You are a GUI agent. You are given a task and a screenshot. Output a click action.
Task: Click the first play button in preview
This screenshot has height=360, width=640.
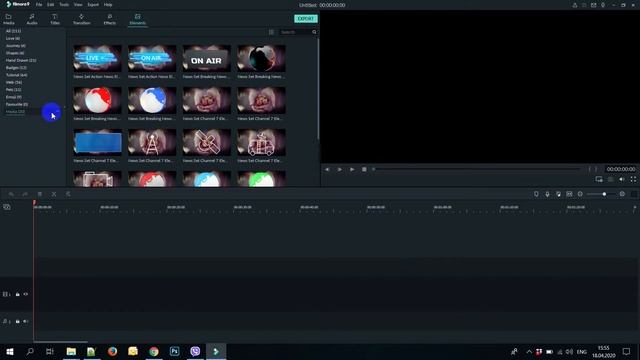[x=340, y=169]
